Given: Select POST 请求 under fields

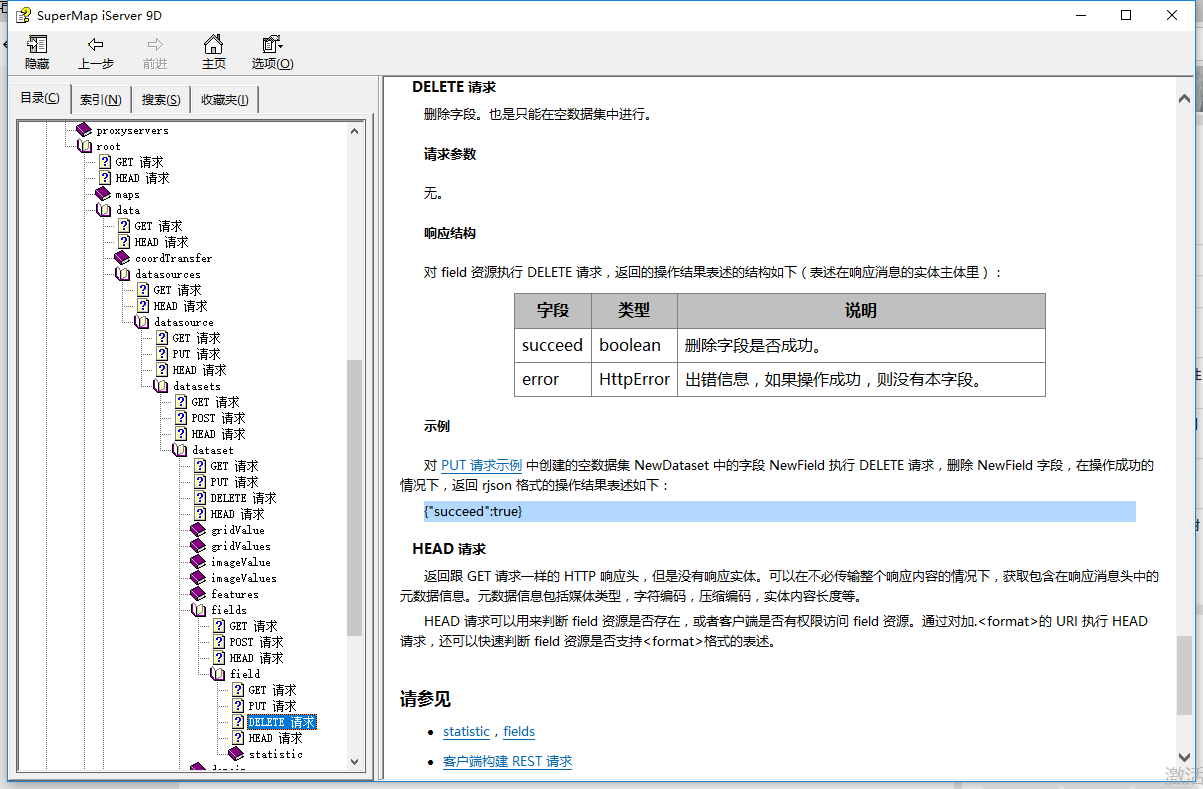Looking at the screenshot, I should pyautogui.click(x=256, y=642).
